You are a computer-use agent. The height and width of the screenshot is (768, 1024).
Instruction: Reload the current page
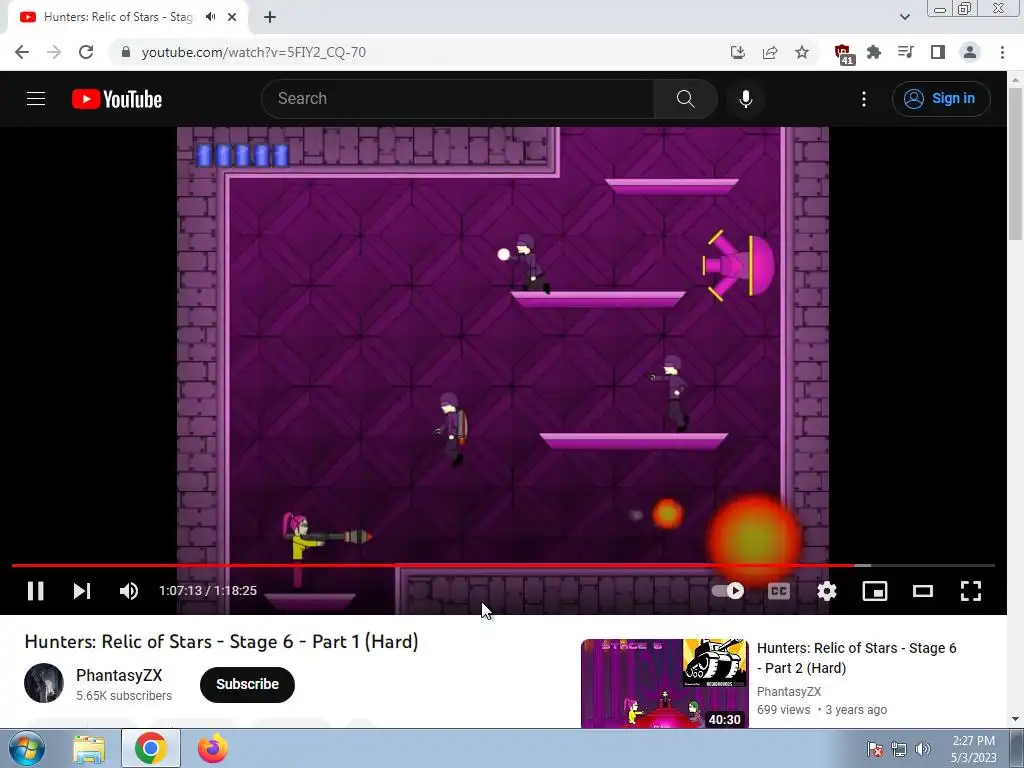pos(86,52)
